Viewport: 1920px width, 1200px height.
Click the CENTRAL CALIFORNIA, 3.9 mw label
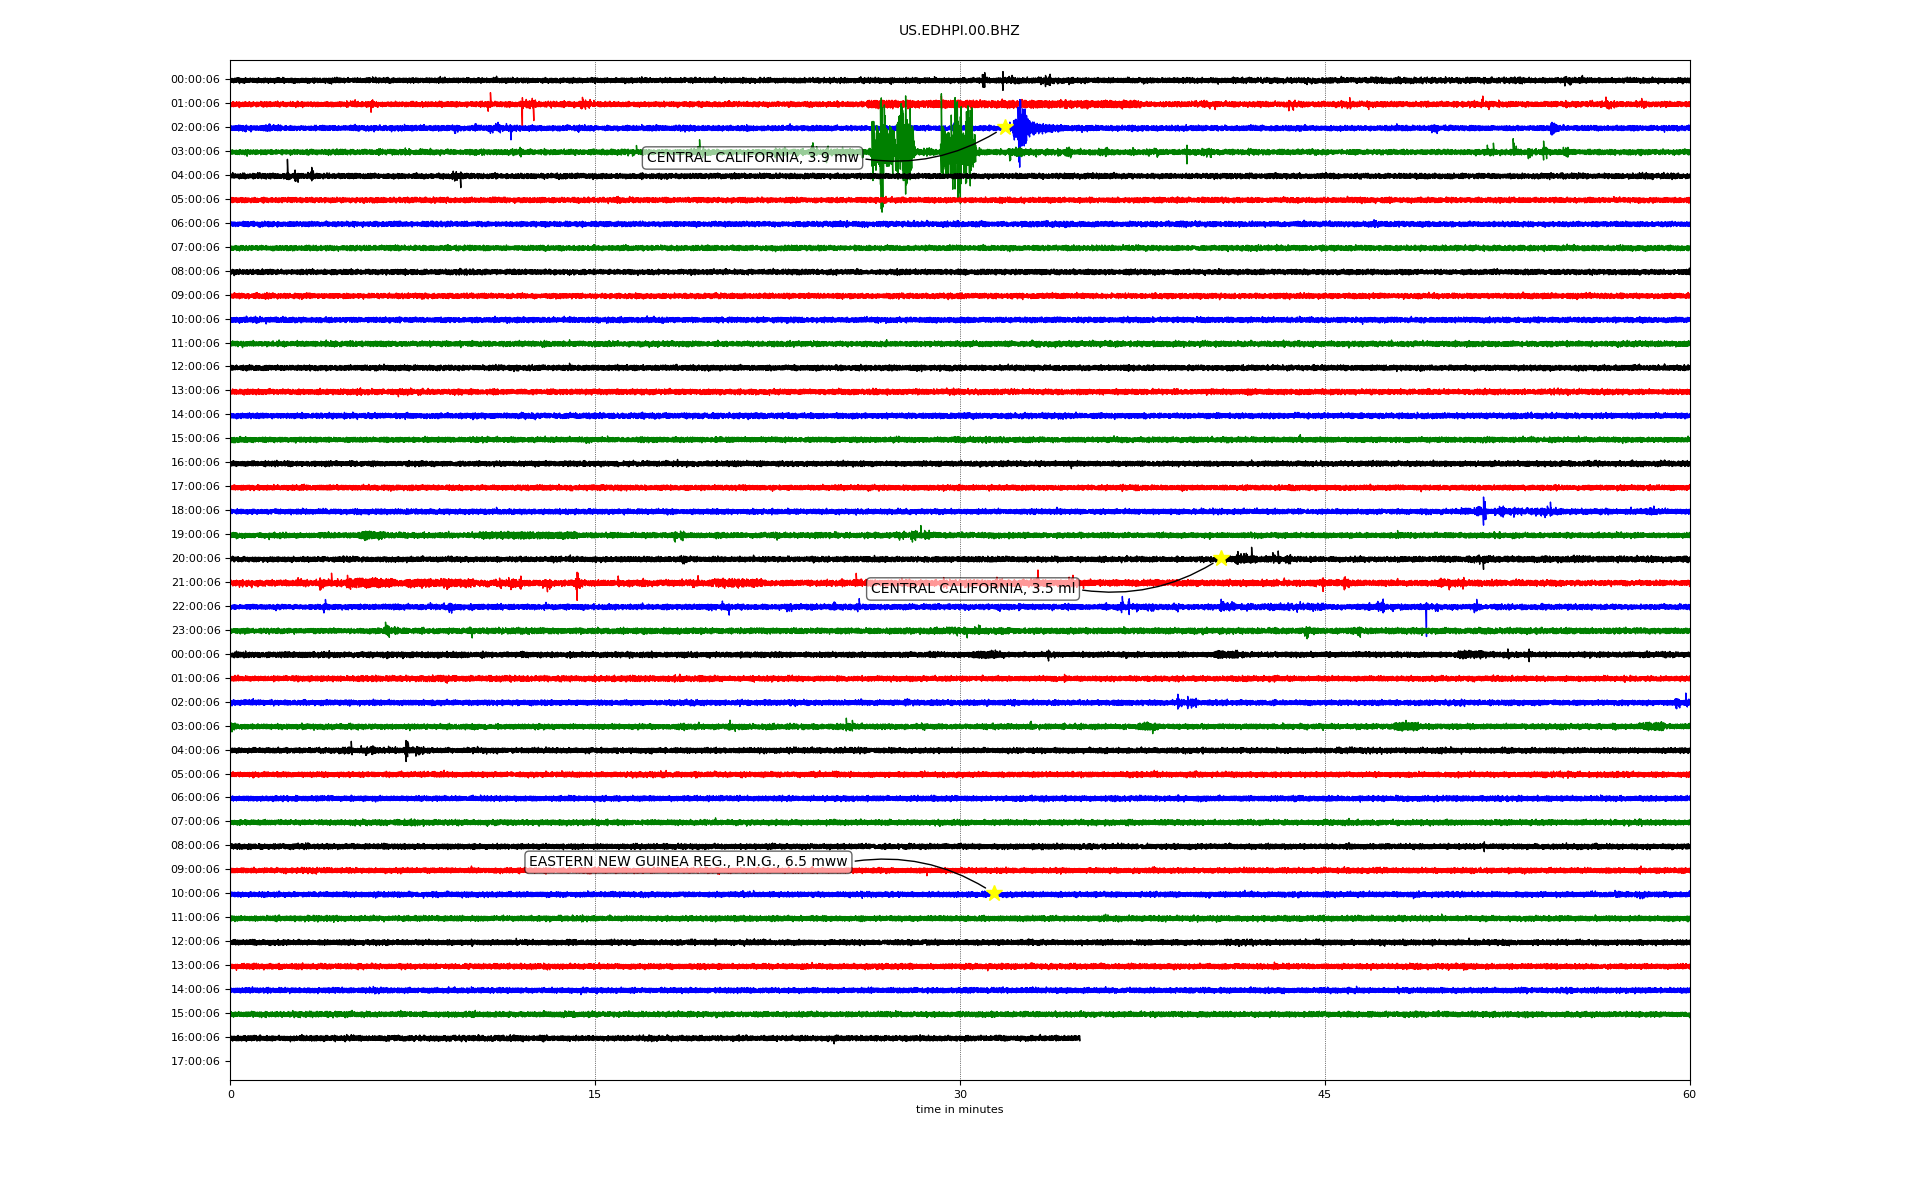point(752,157)
